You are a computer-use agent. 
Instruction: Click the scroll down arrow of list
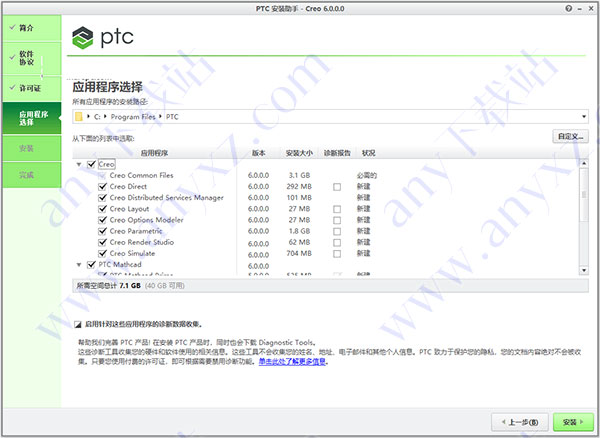[584, 270]
